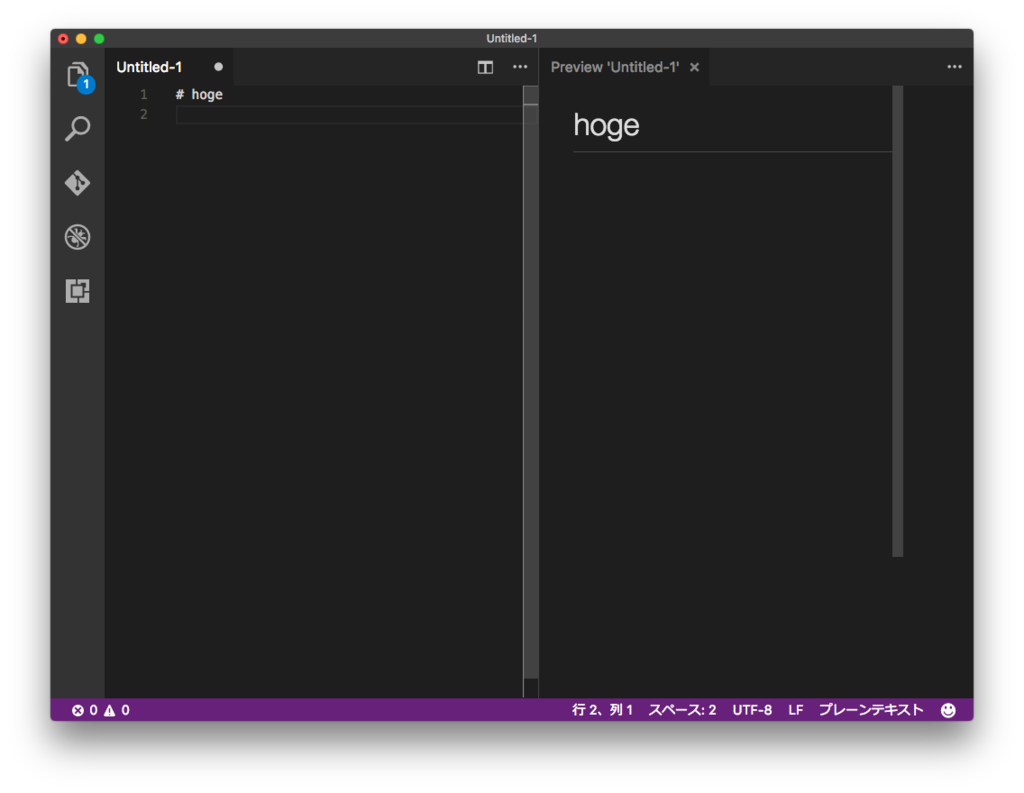Open the Debug view in activity bar
1024x793 pixels.
pyautogui.click(x=78, y=237)
